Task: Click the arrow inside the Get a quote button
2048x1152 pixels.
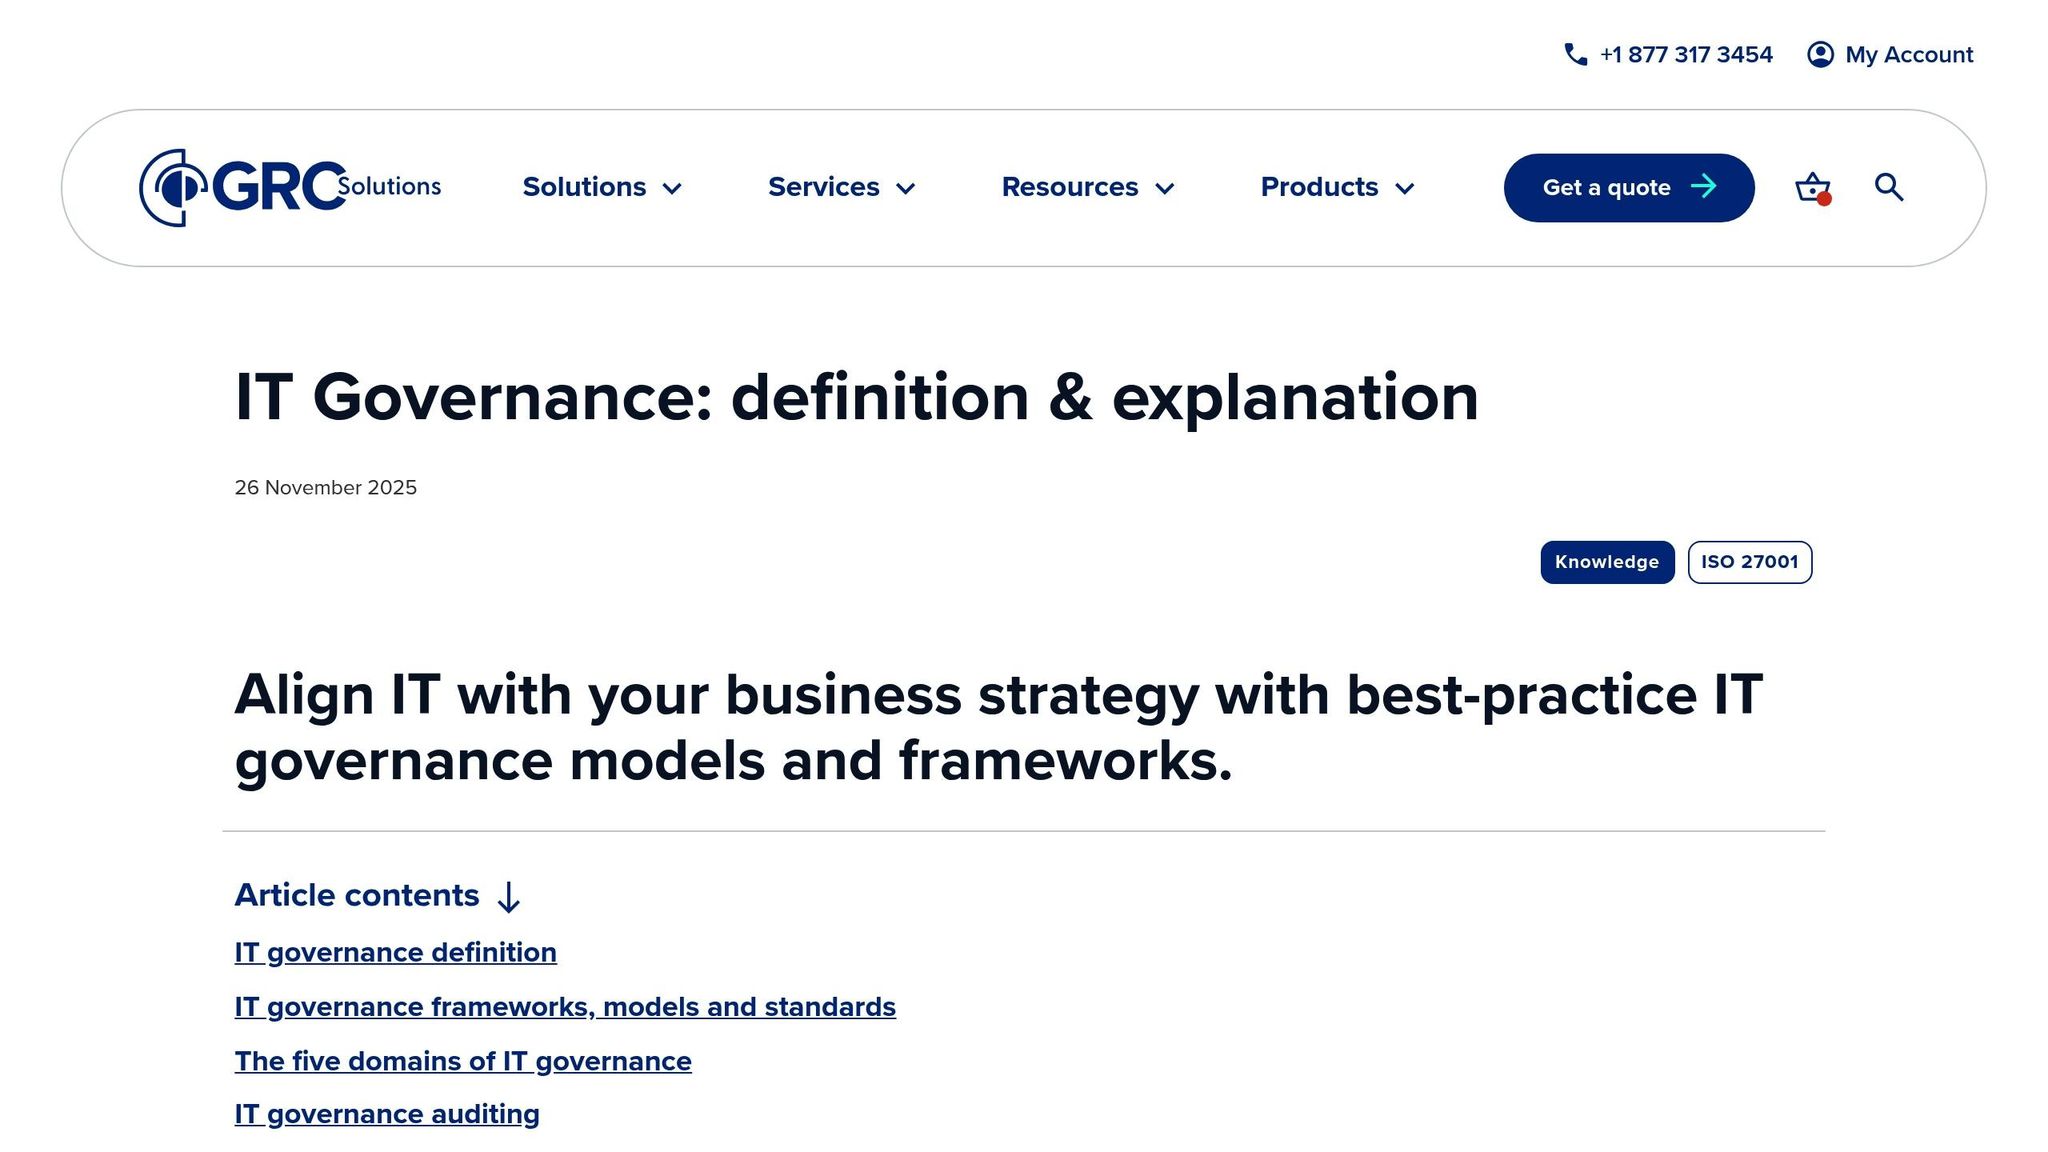Action: point(1703,186)
